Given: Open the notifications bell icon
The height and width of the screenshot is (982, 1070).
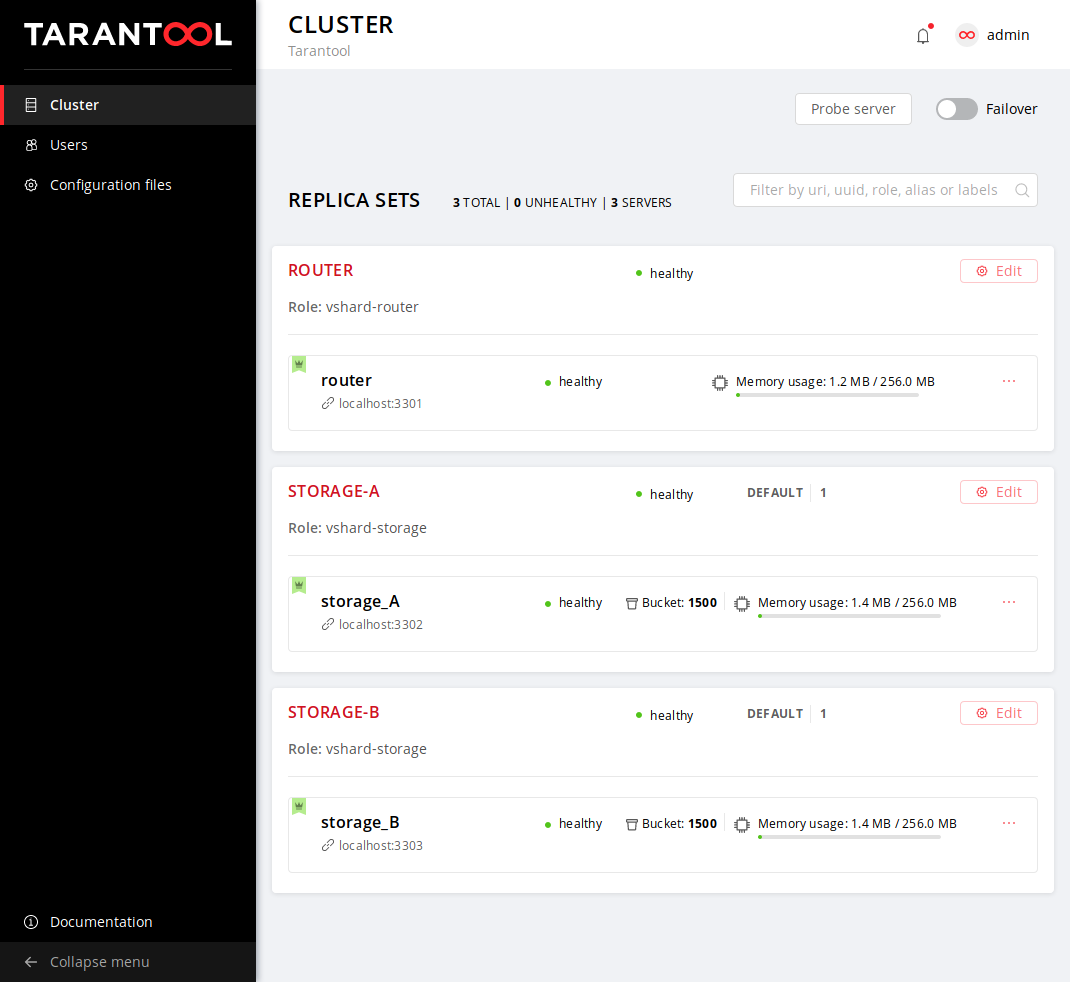Looking at the screenshot, I should click(x=923, y=35).
